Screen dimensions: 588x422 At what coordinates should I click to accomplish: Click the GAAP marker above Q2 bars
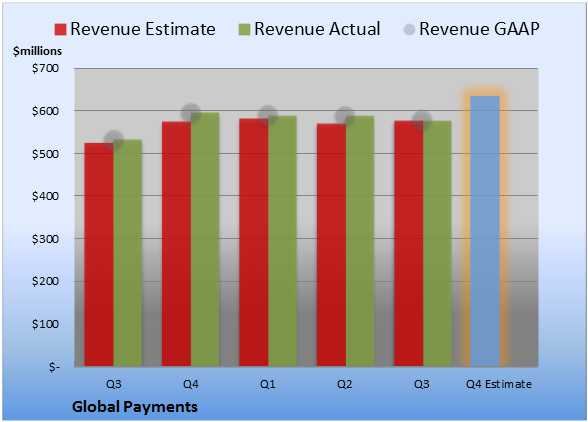click(x=345, y=116)
